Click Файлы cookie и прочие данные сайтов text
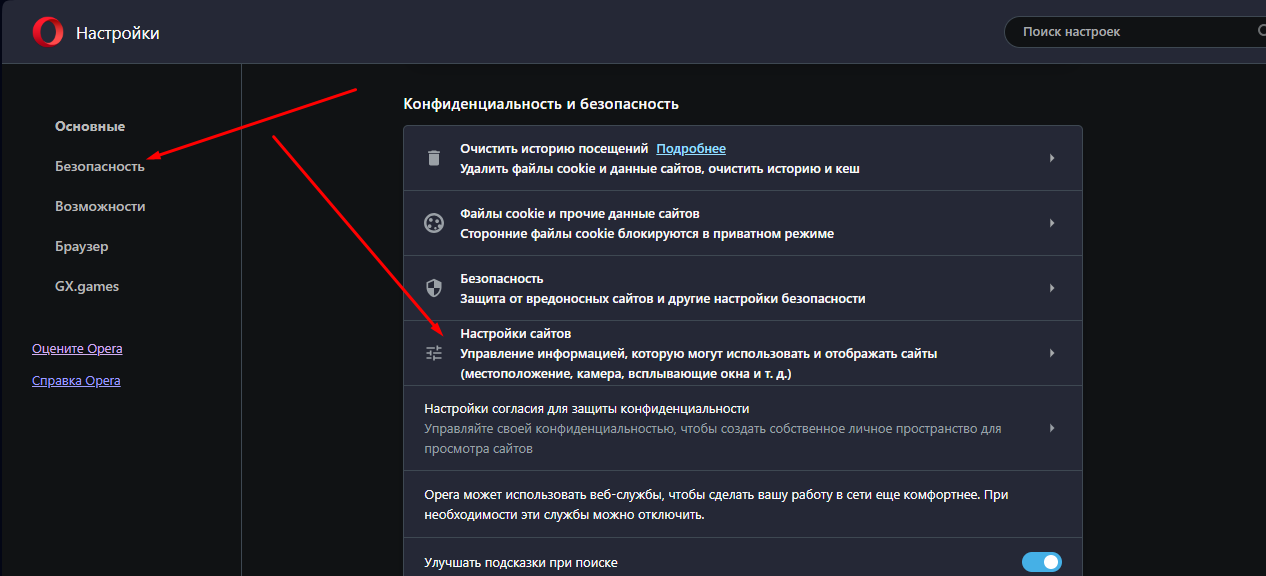 (x=580, y=213)
